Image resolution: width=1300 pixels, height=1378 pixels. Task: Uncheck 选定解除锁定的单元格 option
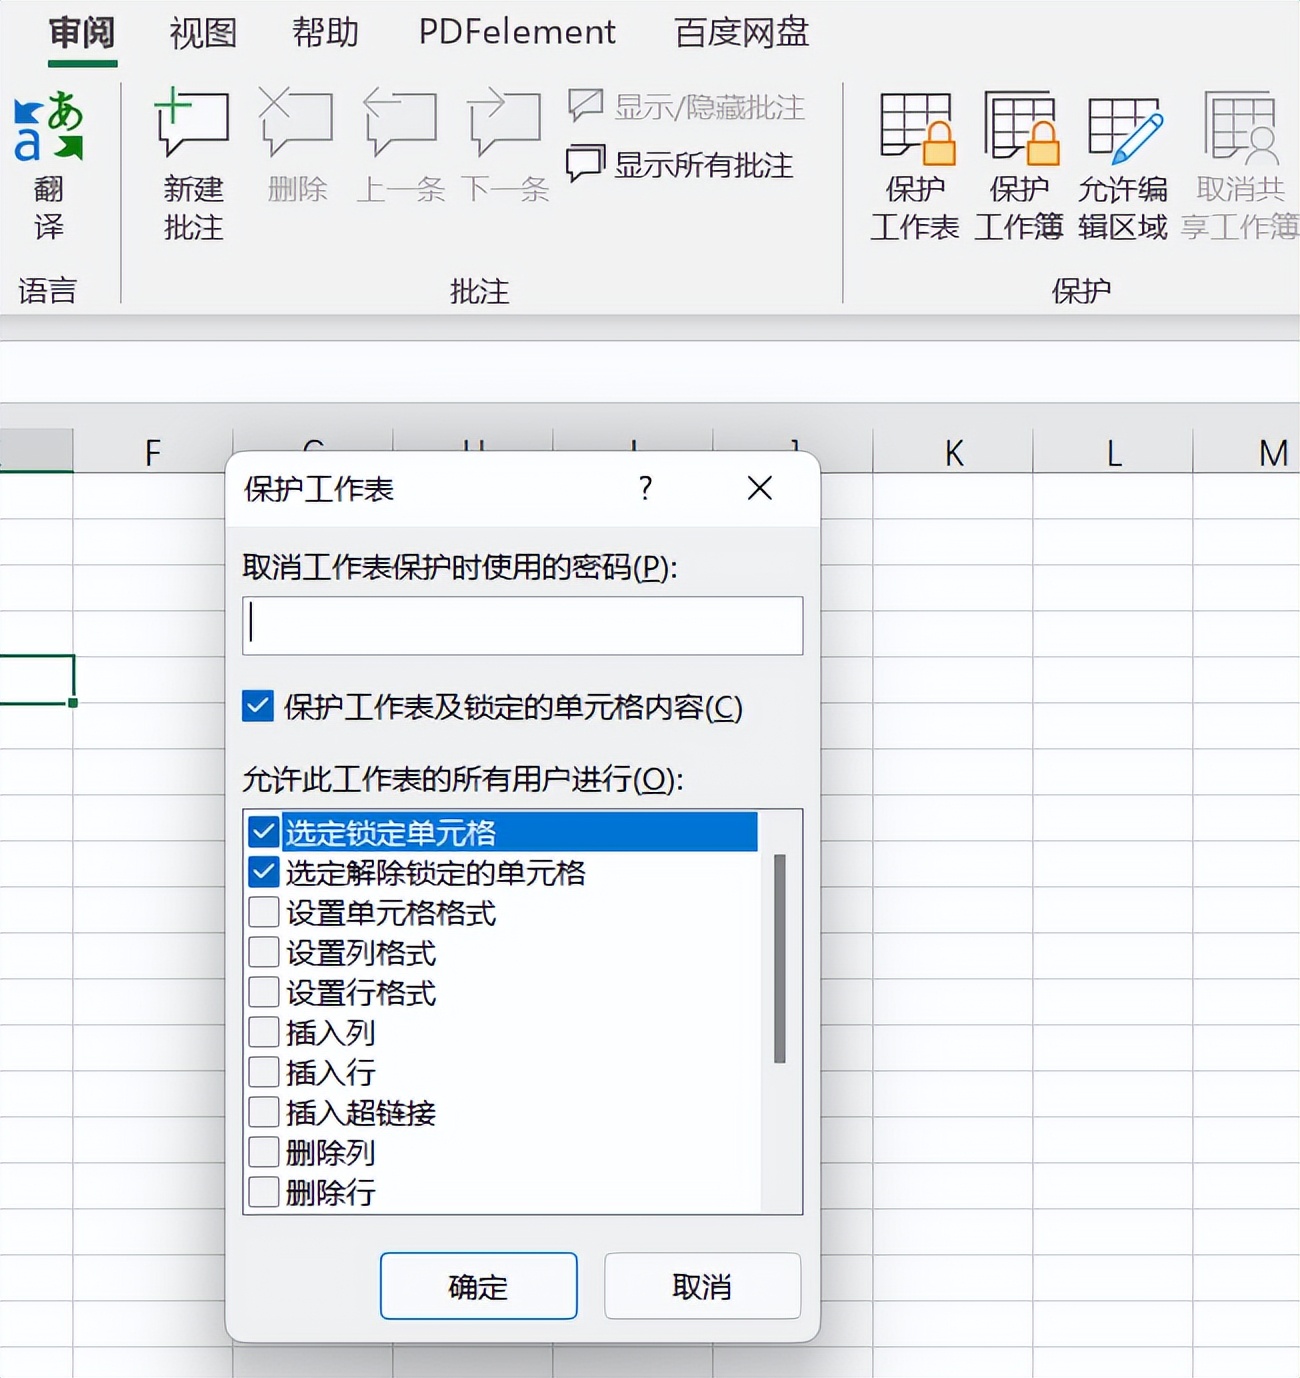pyautogui.click(x=262, y=872)
